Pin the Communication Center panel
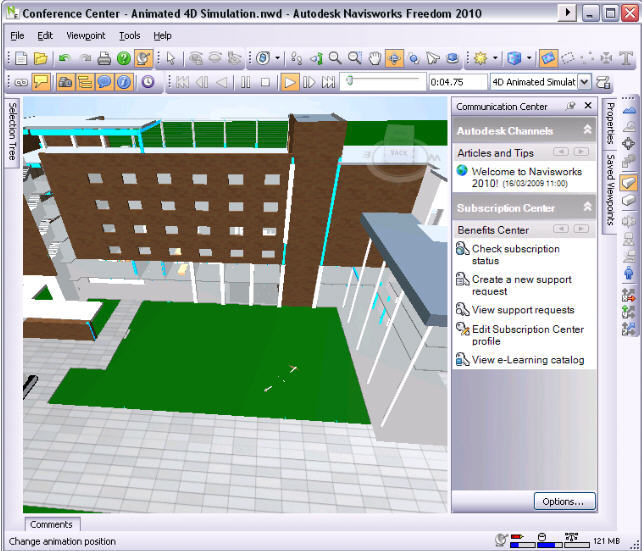The image size is (642, 551). pyautogui.click(x=570, y=106)
